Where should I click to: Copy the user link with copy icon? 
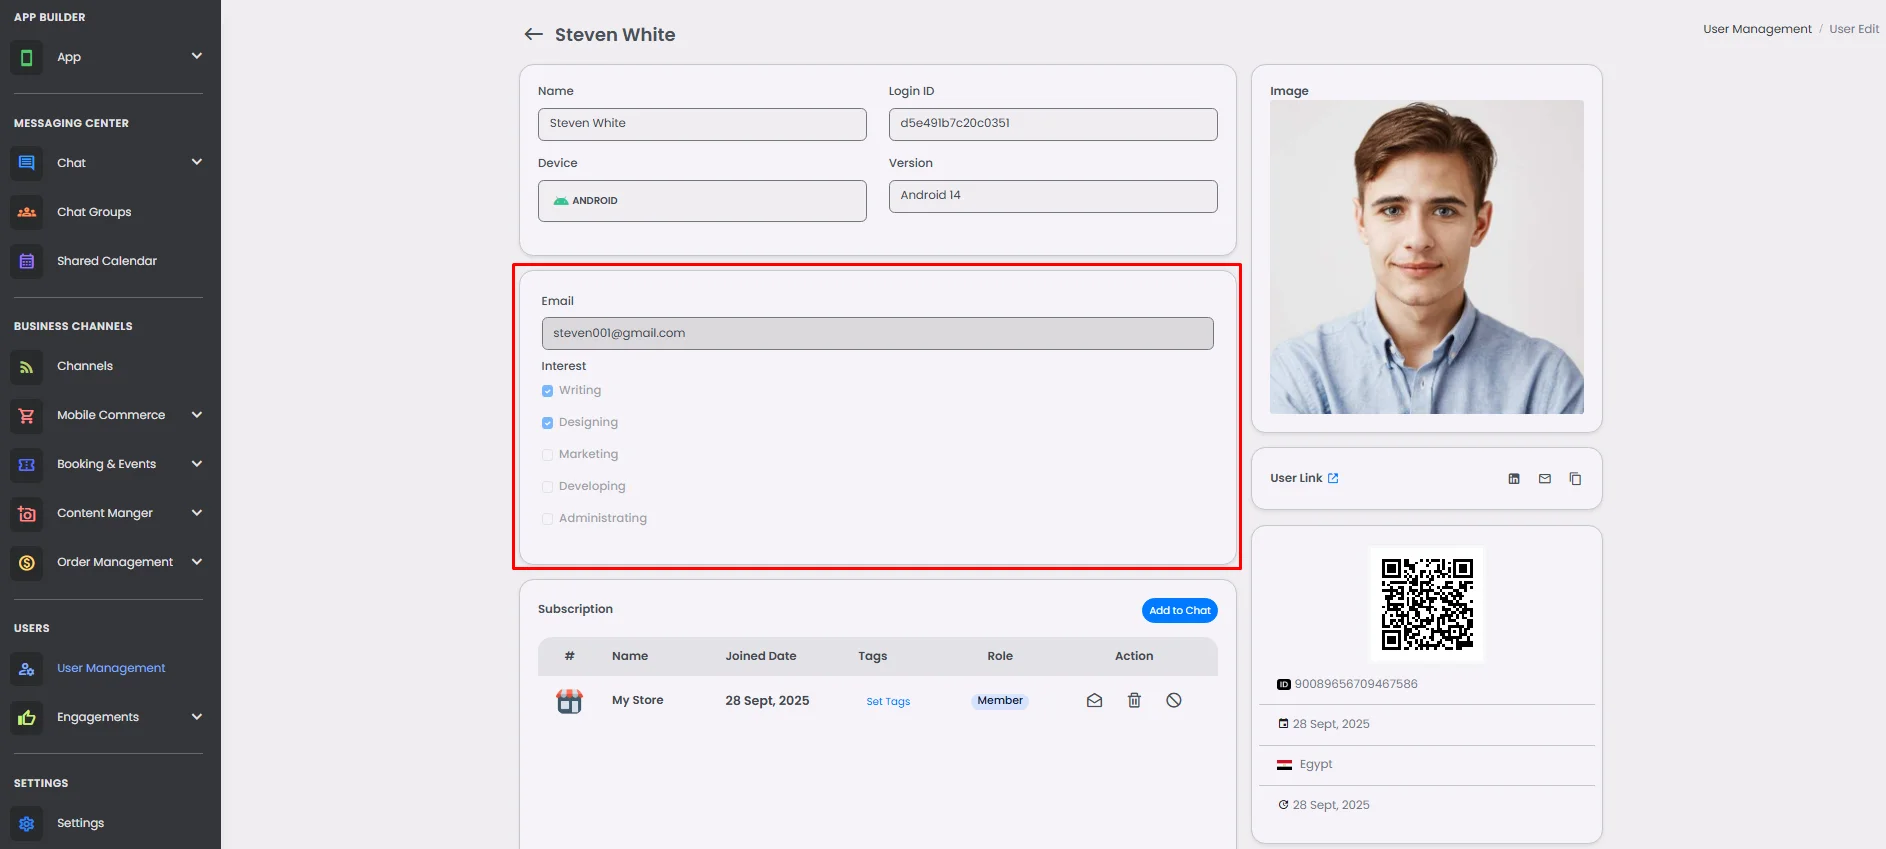pyautogui.click(x=1575, y=479)
